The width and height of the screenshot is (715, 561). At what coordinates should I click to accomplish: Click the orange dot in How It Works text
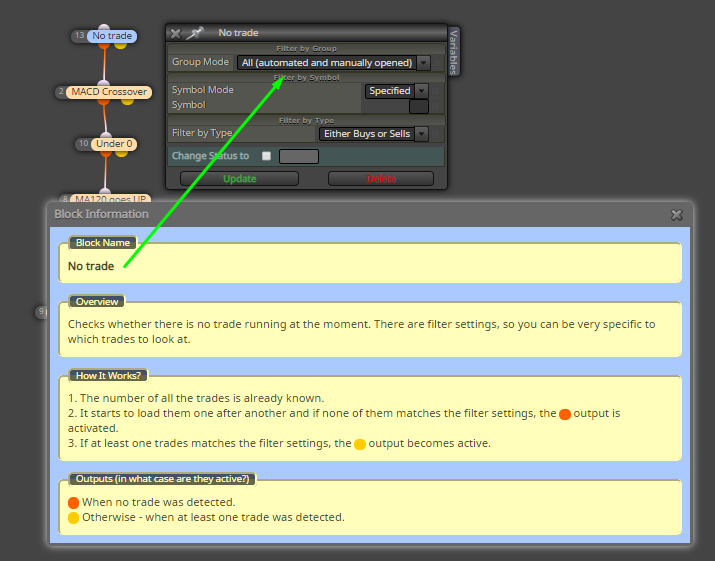[565, 414]
